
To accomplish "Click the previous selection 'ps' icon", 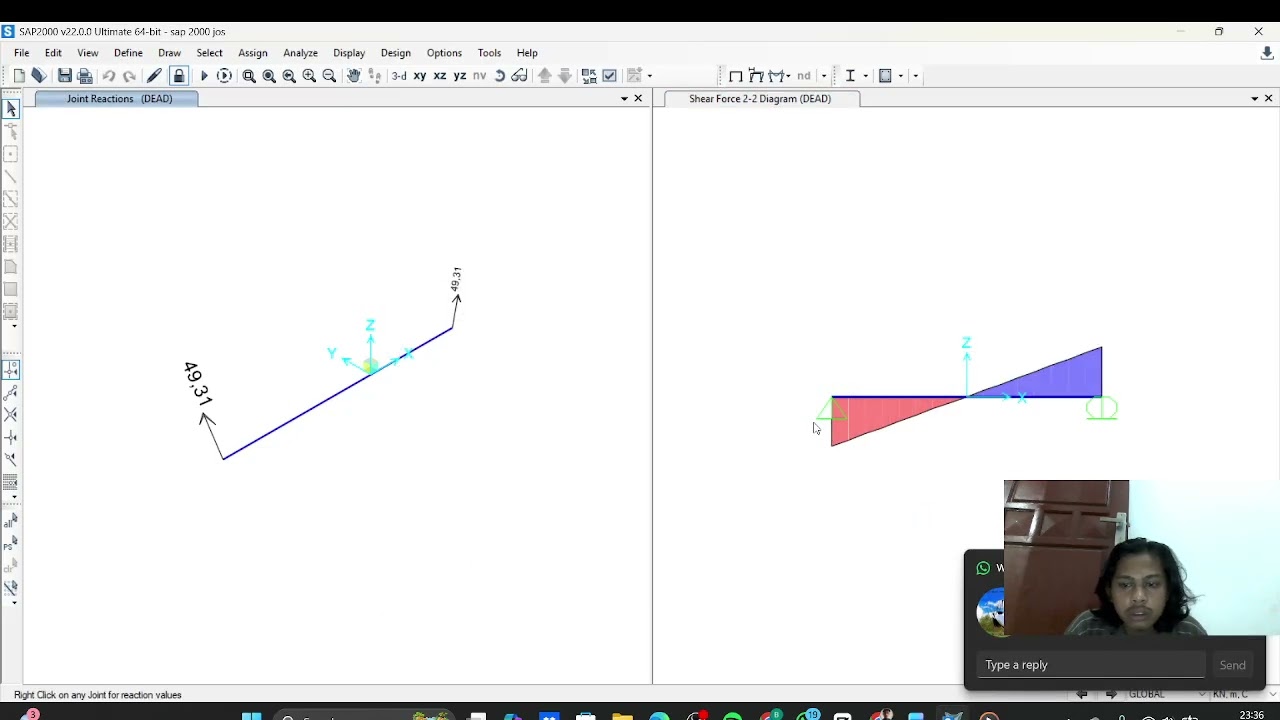I will 11,544.
